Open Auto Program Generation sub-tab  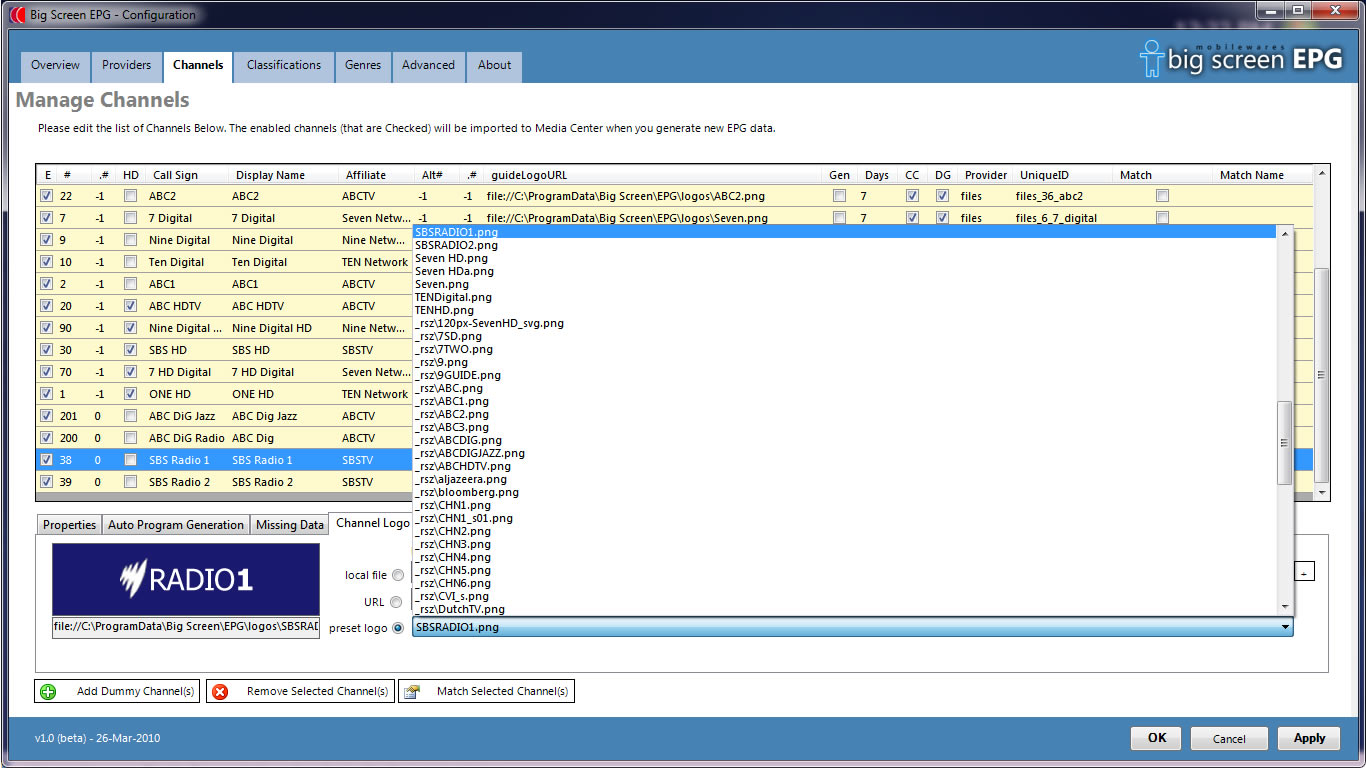pyautogui.click(x=176, y=525)
